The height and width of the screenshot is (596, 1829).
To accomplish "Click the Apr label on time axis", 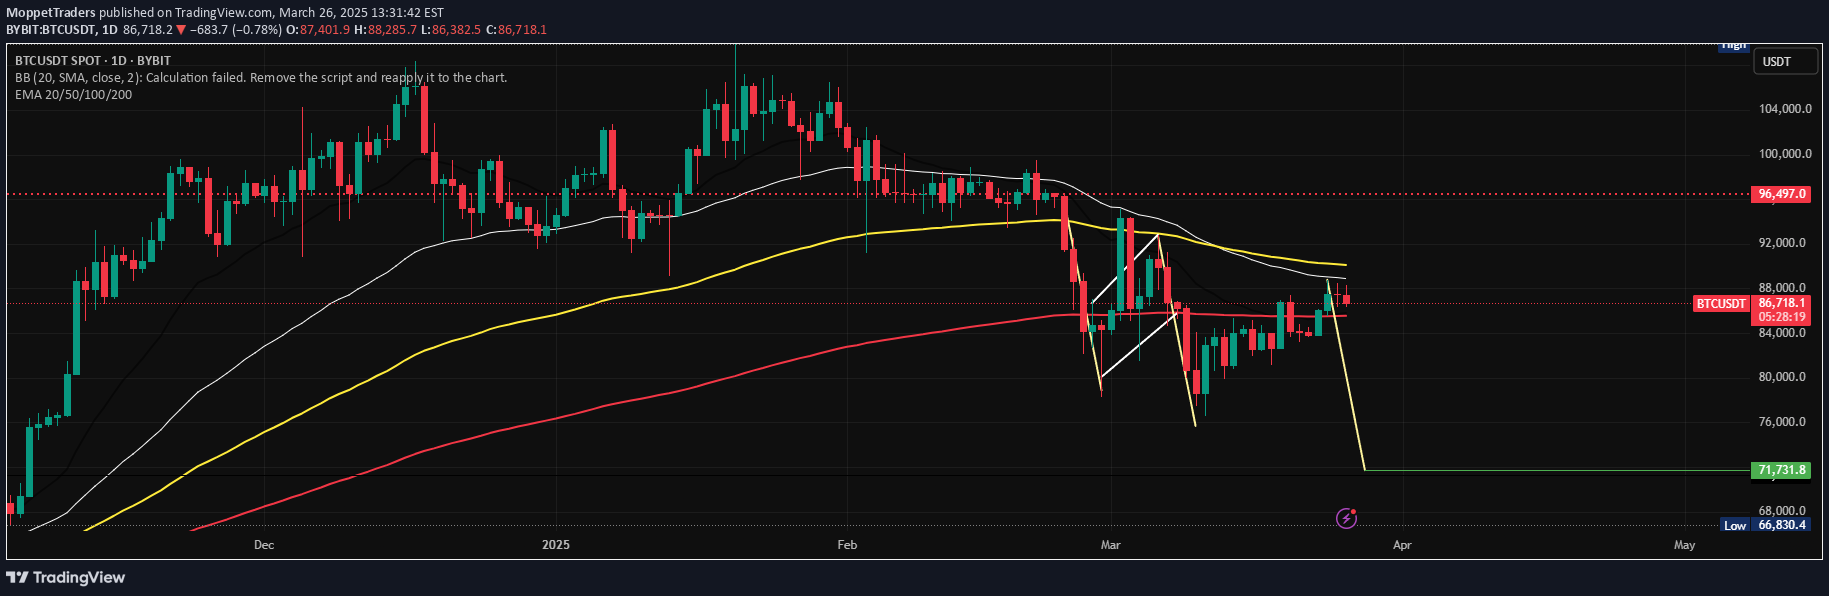I will click(x=1402, y=545).
